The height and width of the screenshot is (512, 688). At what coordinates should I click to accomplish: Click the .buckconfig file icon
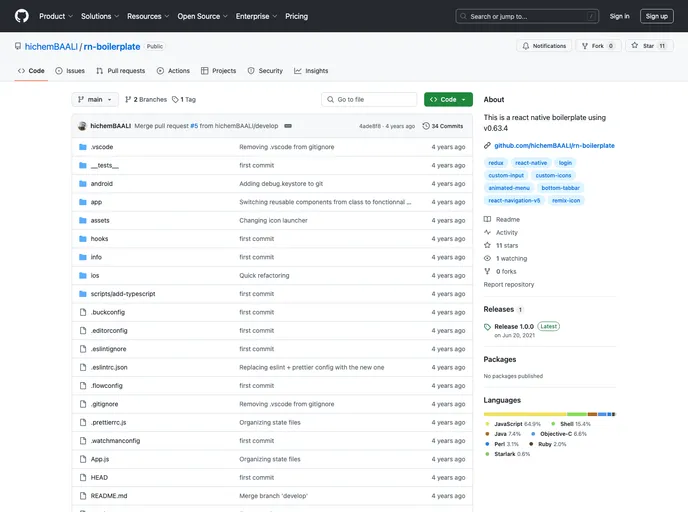[x=82, y=312]
